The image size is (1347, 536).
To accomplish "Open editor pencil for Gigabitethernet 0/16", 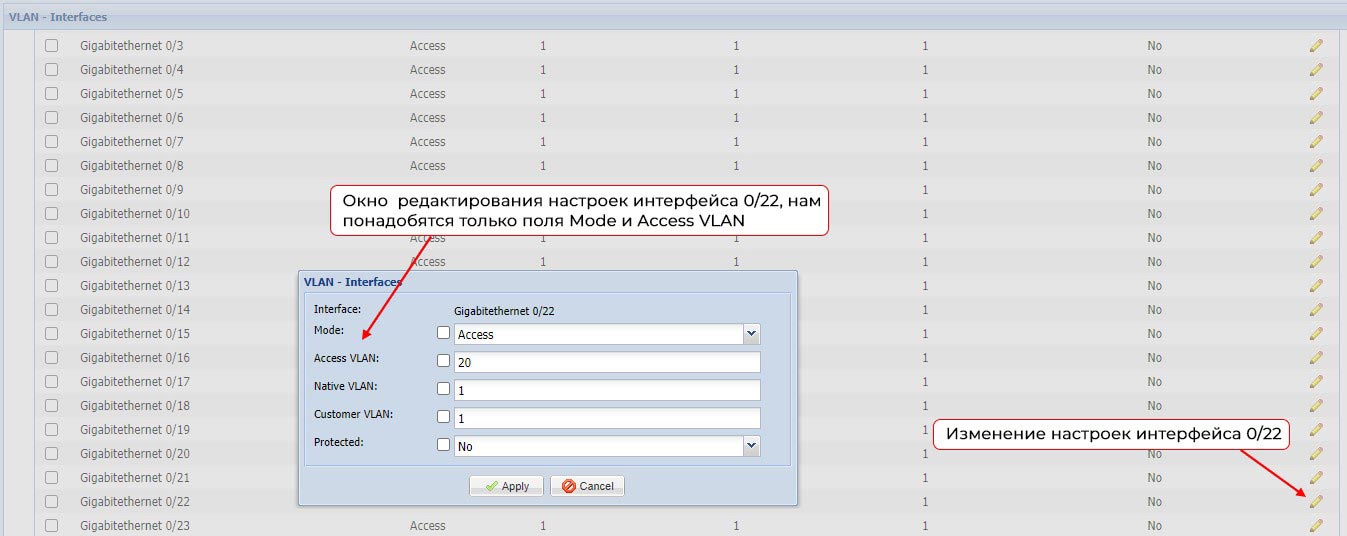I will pos(1316,358).
